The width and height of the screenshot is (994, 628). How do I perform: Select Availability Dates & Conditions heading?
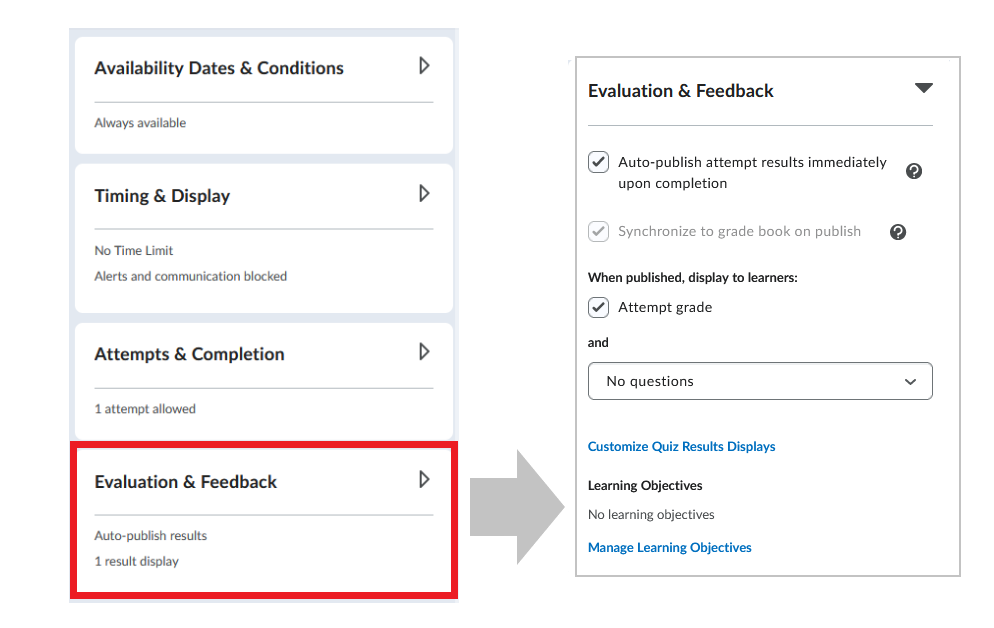[219, 68]
